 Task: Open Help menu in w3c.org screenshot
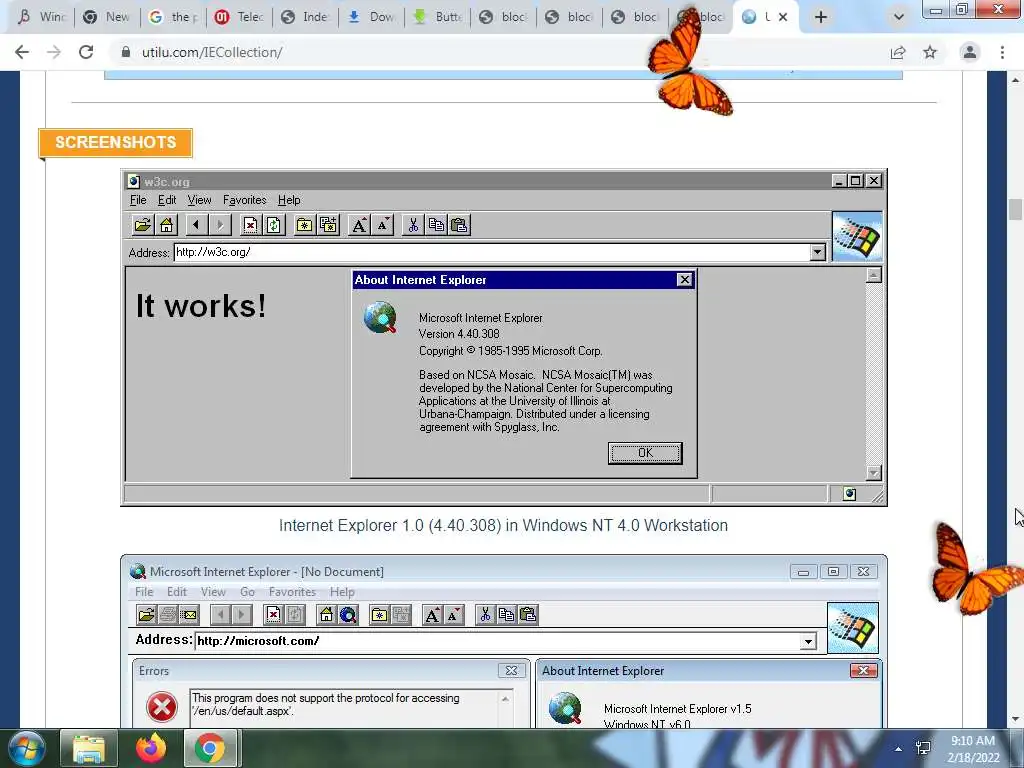[x=289, y=200]
